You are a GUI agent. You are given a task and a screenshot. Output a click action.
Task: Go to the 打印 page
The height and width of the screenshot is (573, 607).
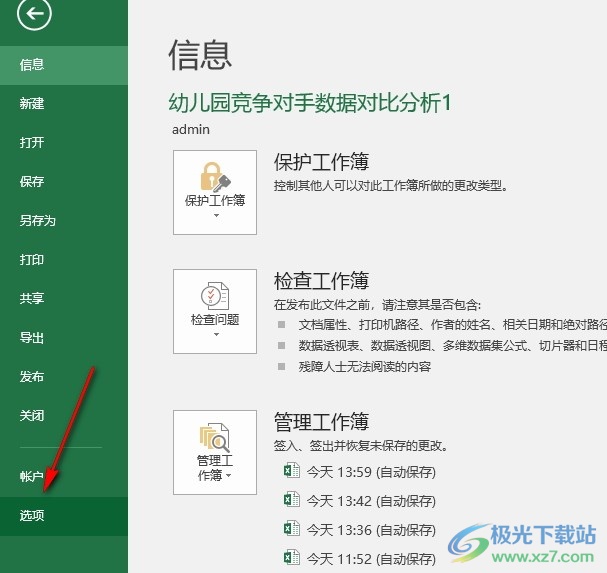coord(64,260)
